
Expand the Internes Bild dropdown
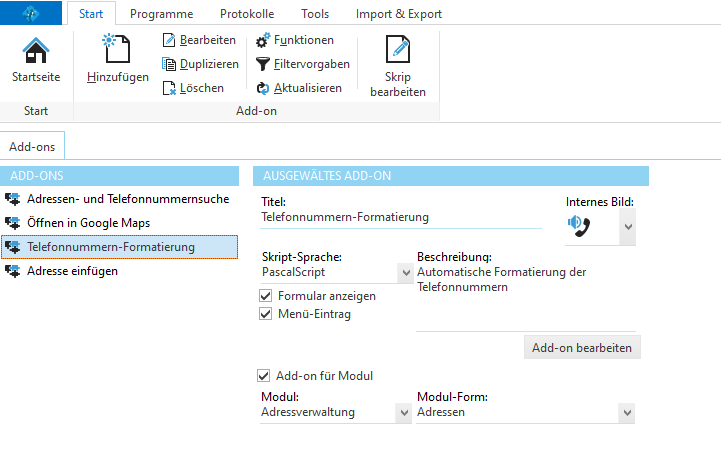[628, 227]
